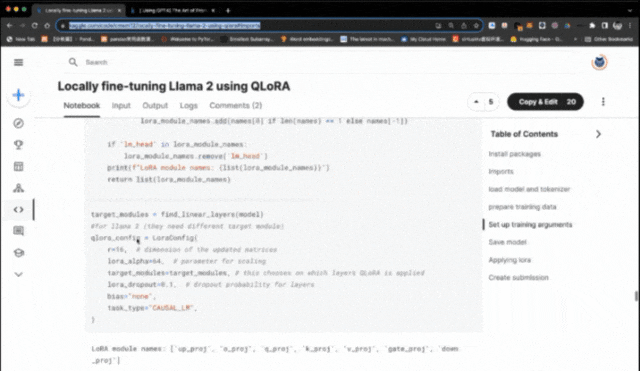Switch to second browser tab
Image resolution: width=640 pixels, height=371 pixels.
173,10
